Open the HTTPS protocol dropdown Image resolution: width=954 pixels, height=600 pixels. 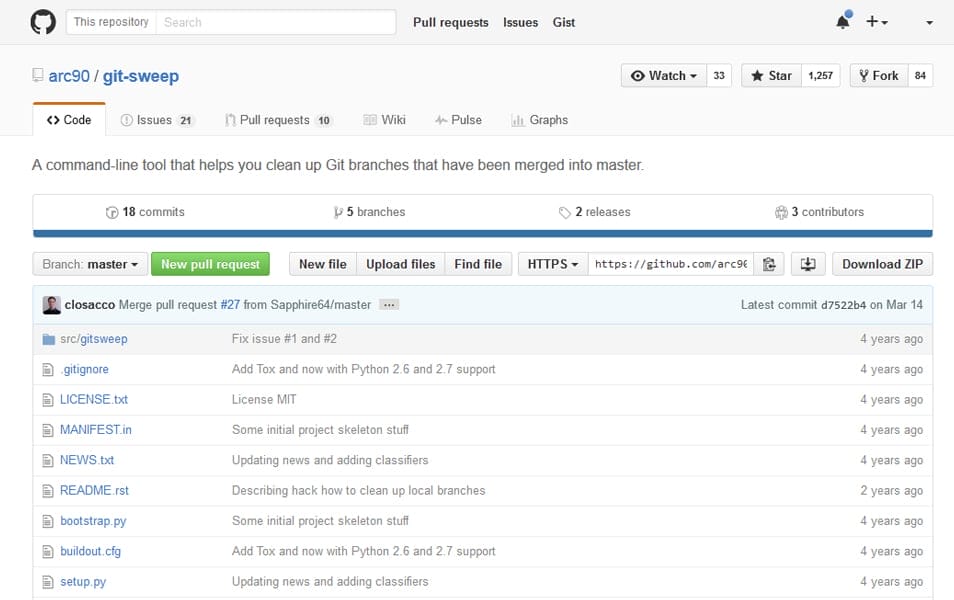coord(552,264)
